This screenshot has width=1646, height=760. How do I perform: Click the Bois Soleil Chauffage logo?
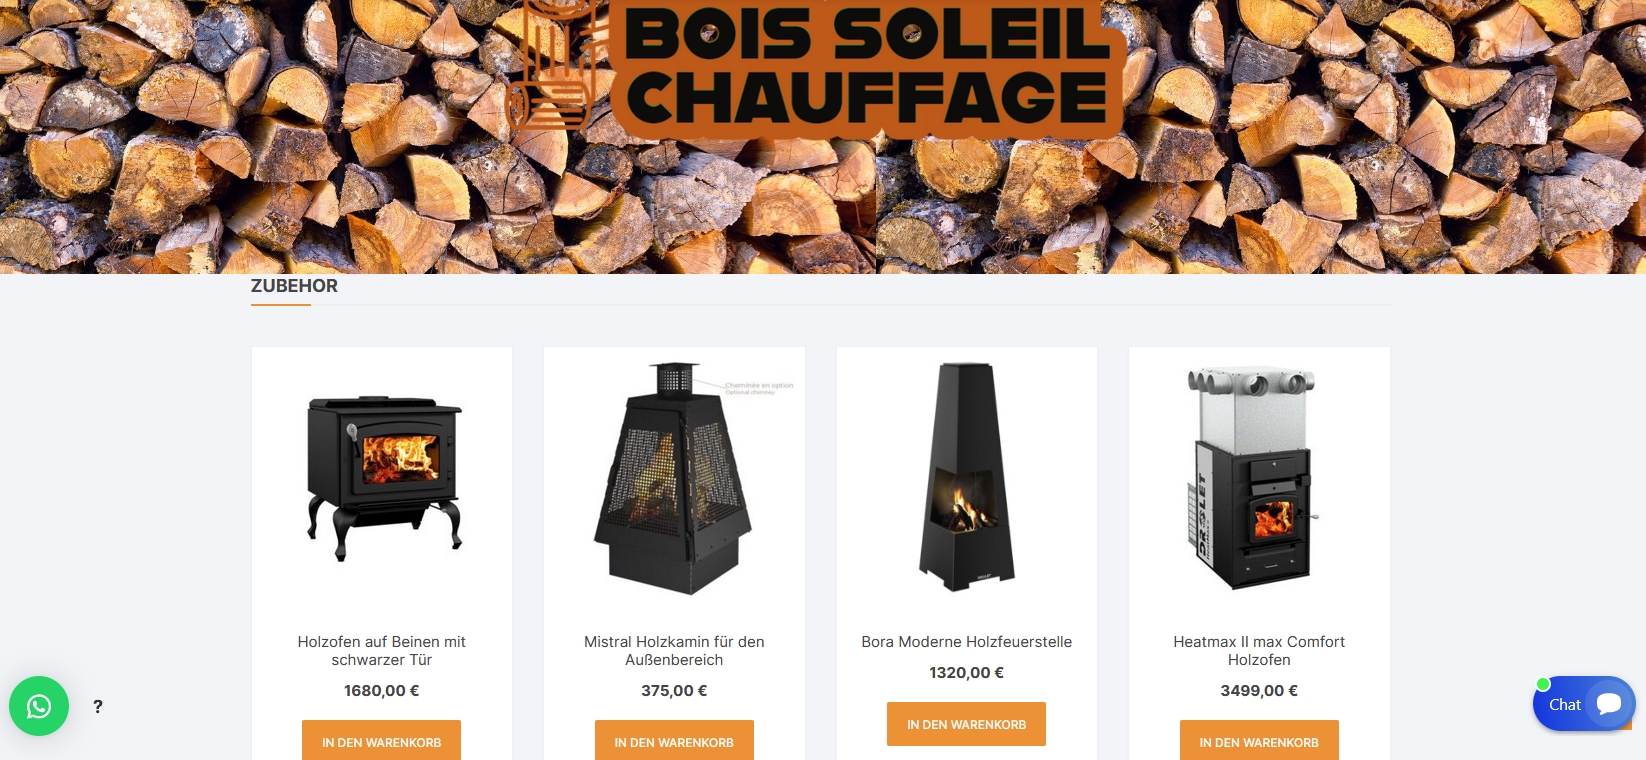coord(815,65)
